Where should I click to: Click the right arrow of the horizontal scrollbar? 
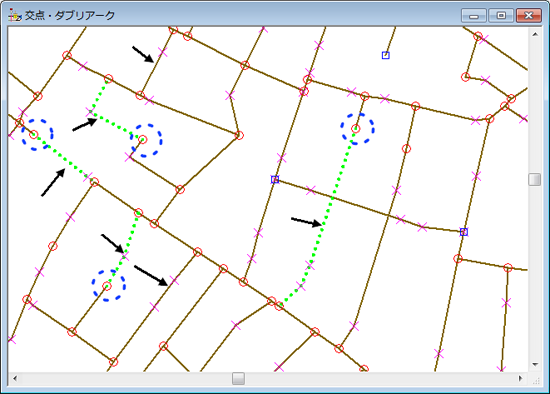[x=521, y=379]
